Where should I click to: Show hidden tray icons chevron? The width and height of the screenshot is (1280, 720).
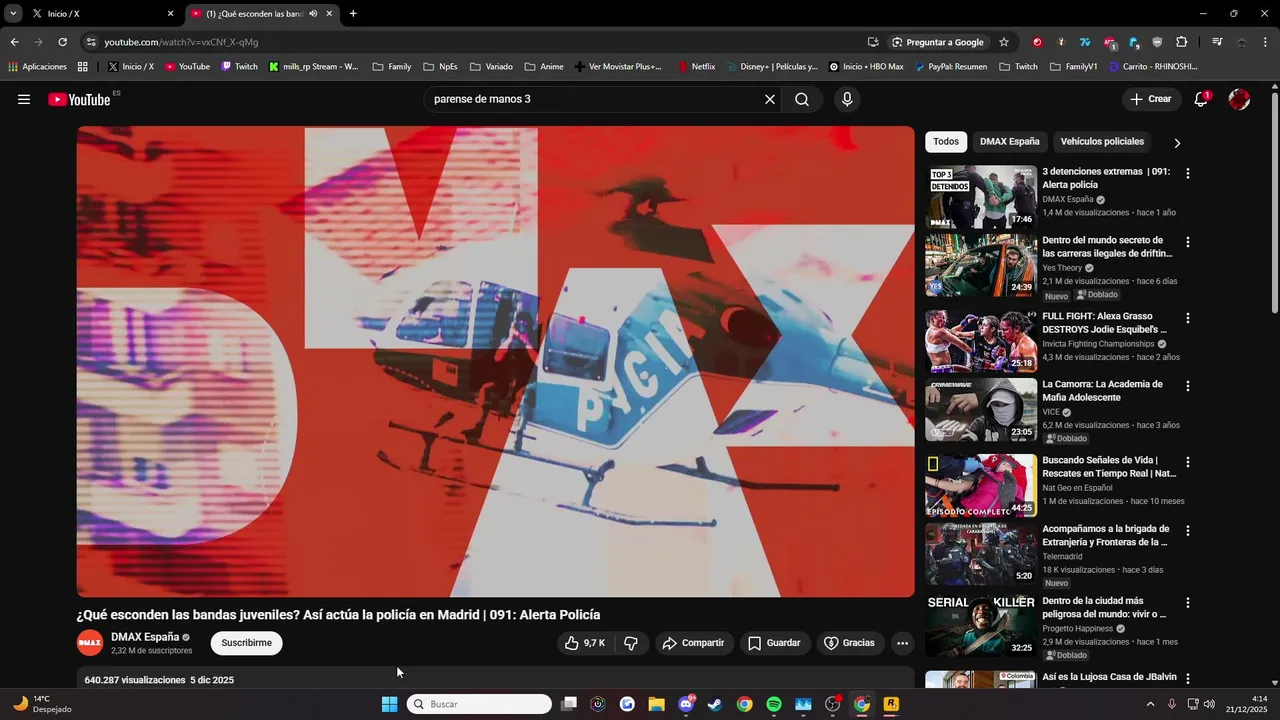(x=1150, y=704)
